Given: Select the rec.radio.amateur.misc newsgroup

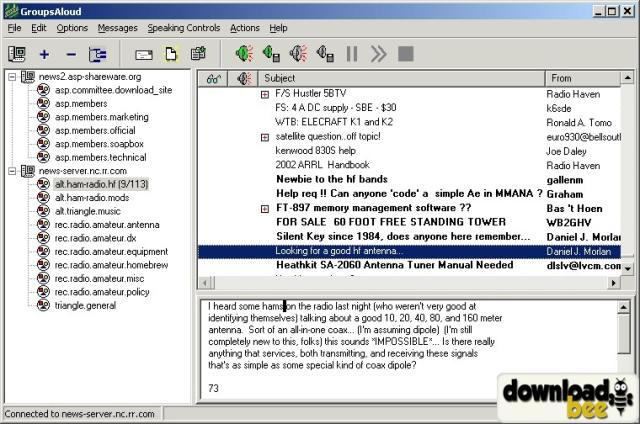Looking at the screenshot, I should point(99,278).
